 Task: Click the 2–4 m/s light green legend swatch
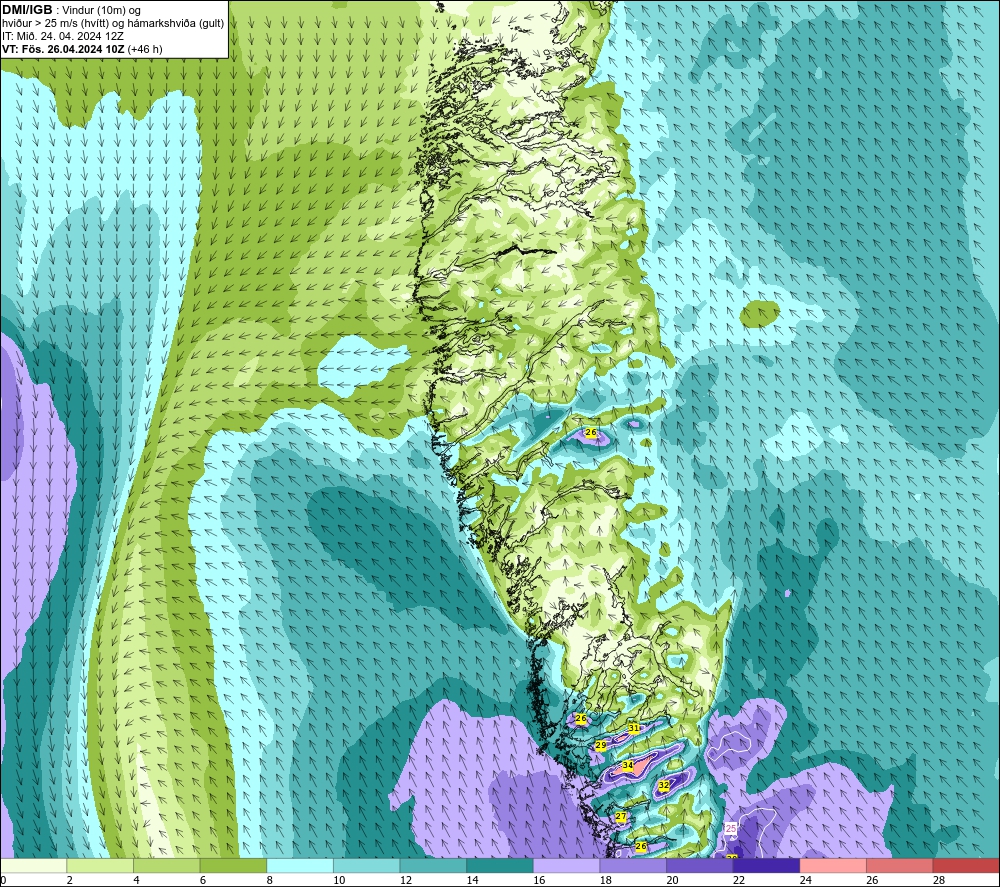click(x=100, y=865)
